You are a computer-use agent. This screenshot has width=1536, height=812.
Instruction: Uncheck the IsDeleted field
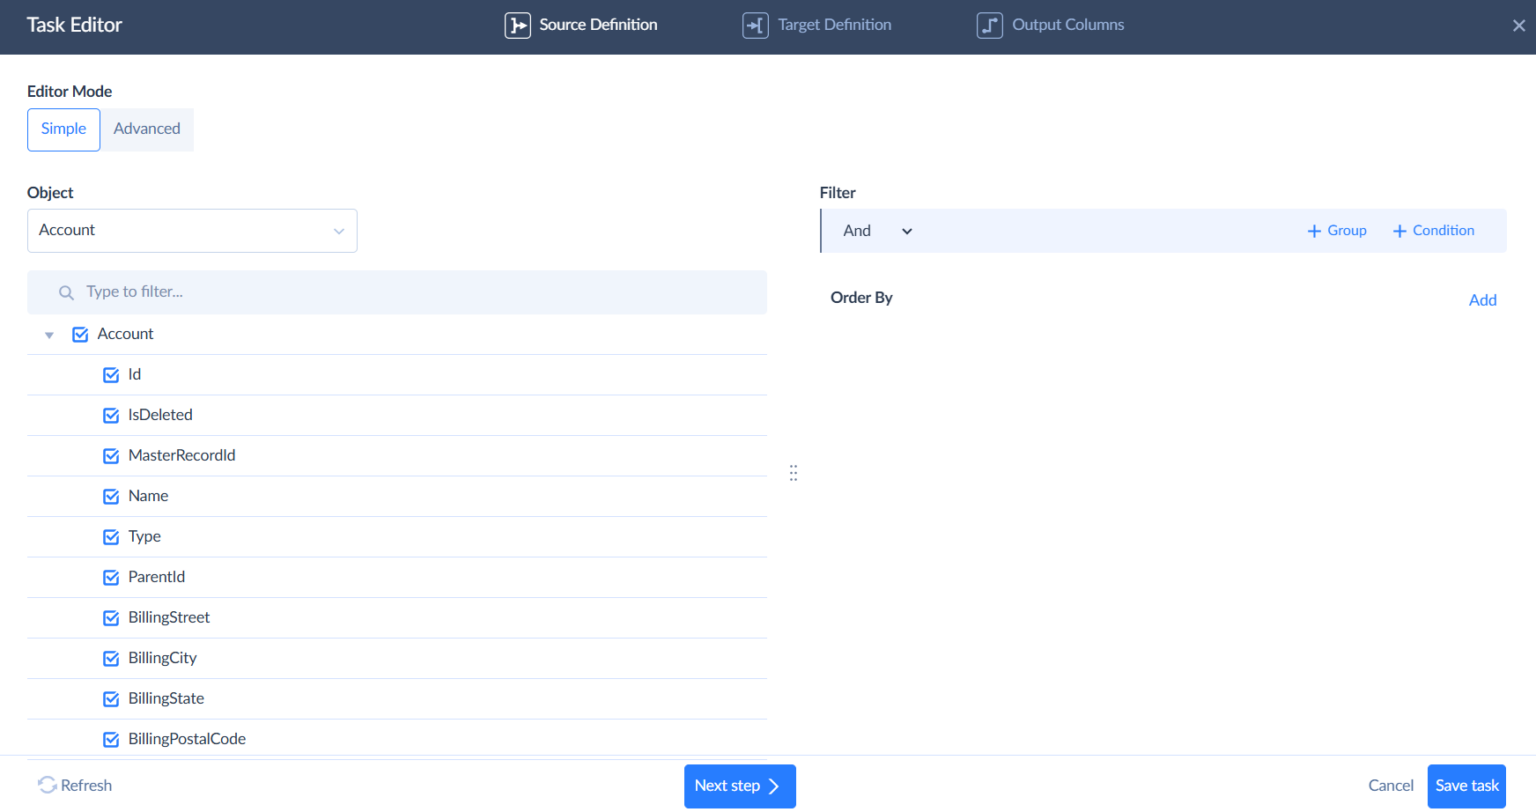[x=111, y=414]
